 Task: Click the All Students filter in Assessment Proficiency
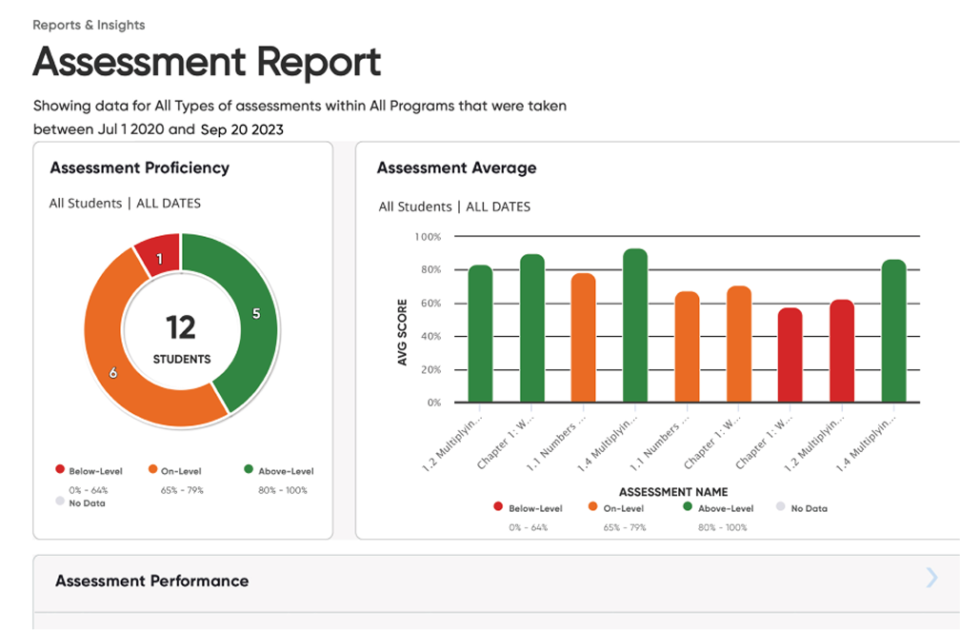point(84,203)
